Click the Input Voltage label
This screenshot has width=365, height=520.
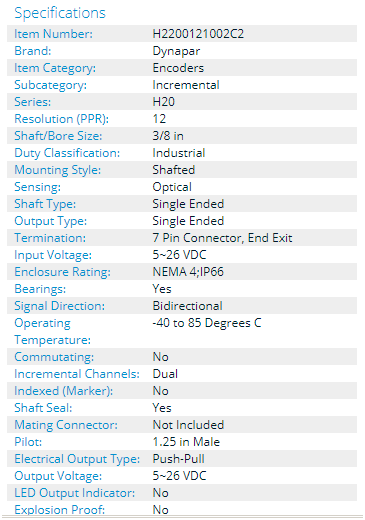(53, 255)
